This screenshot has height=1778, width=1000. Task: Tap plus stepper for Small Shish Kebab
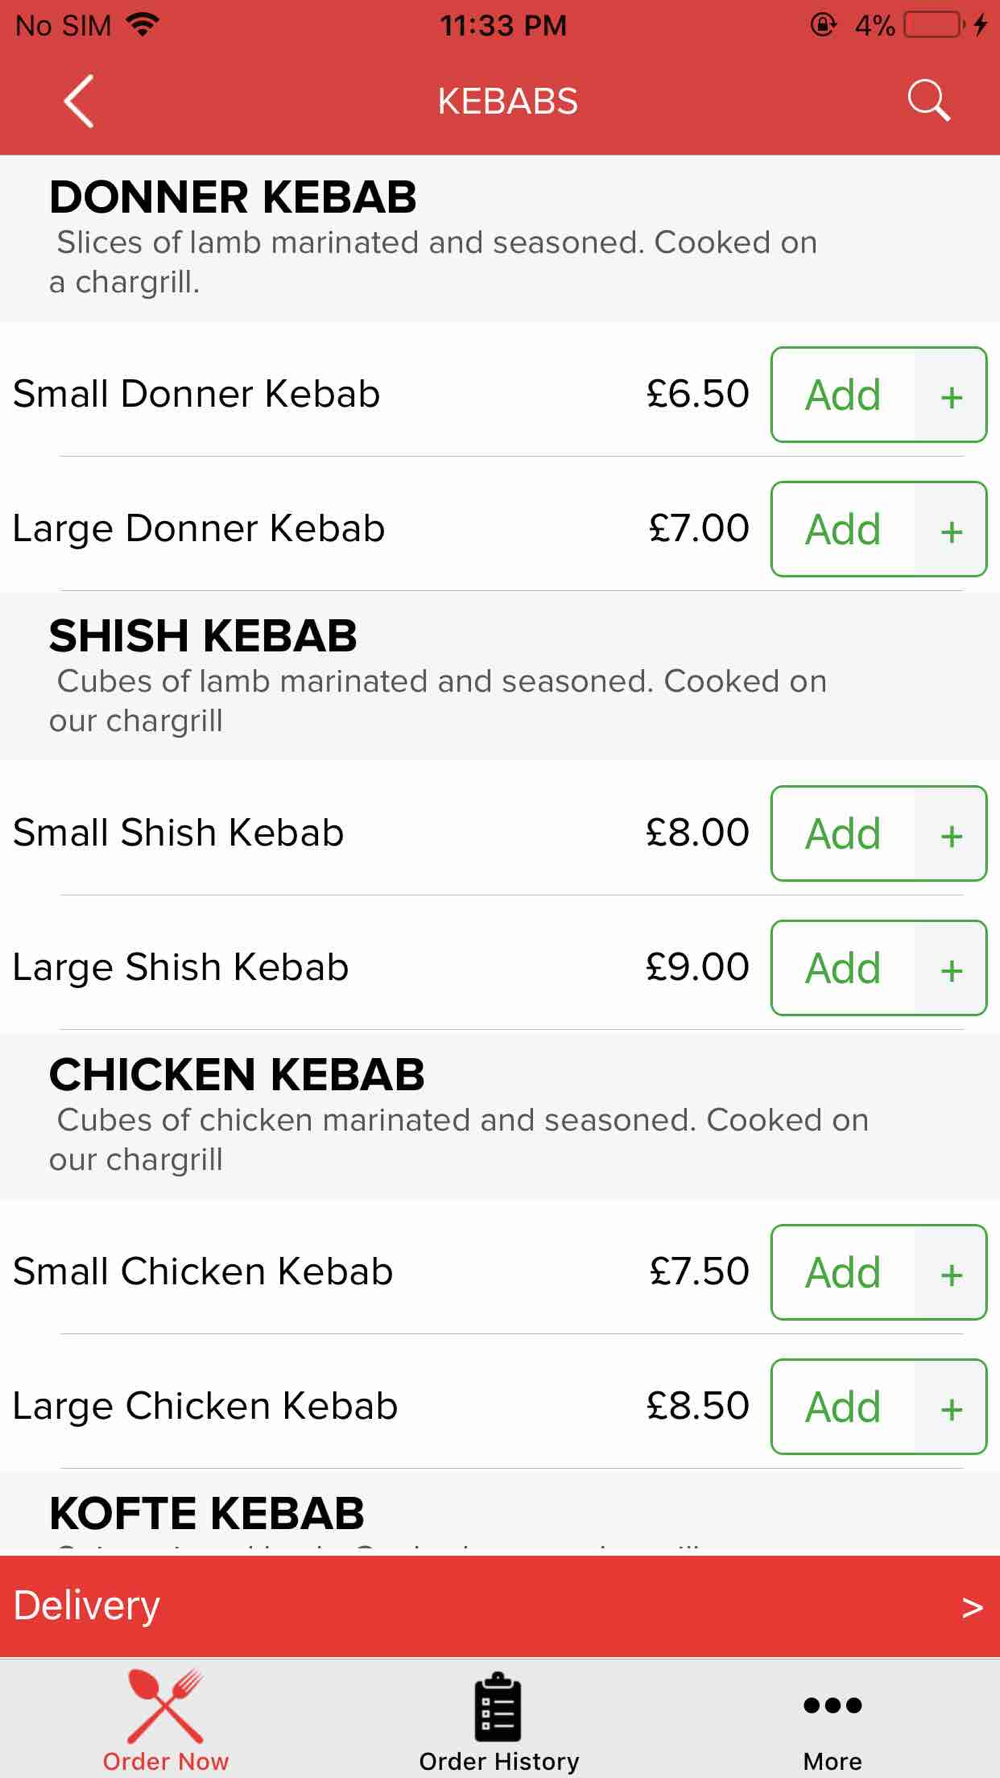tap(951, 834)
